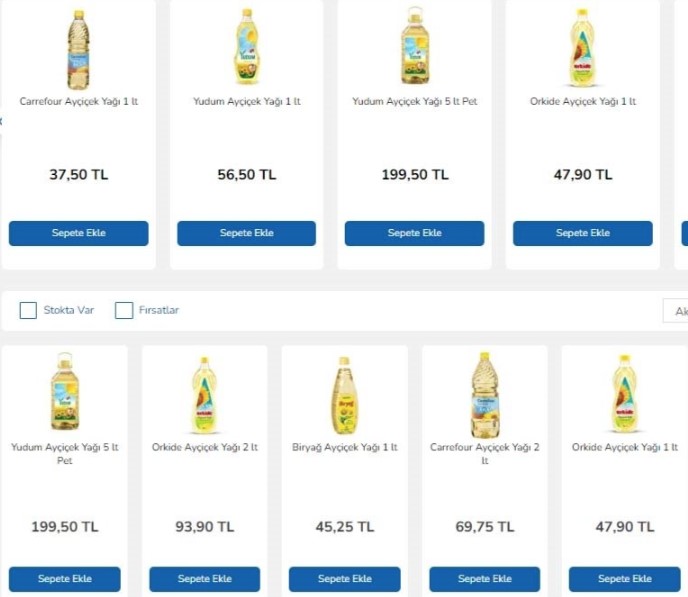Open the Carrefour Ayçiçek Yağı 2 lt product image
688x597 pixels.
[484, 394]
